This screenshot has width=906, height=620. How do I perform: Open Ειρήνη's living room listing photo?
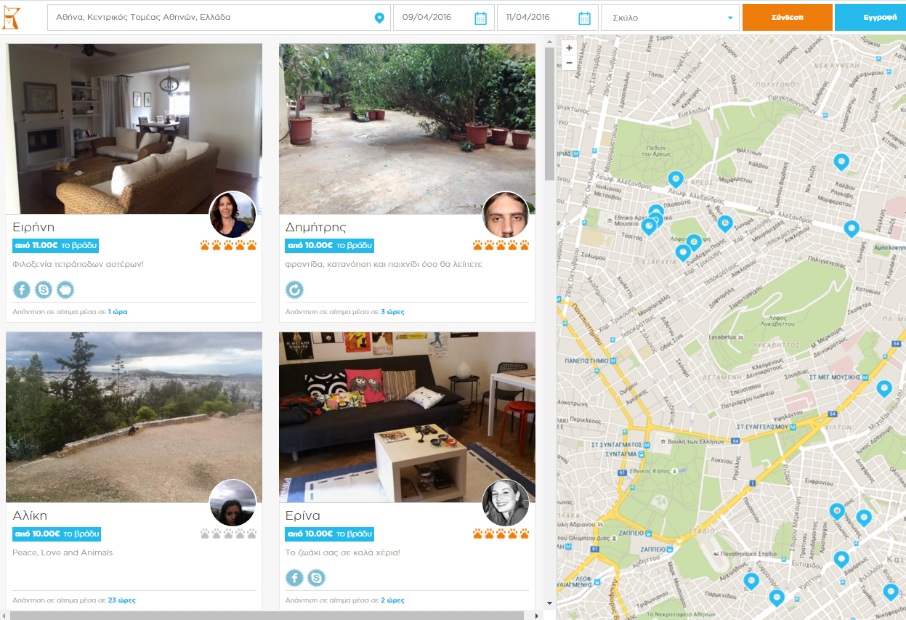[x=134, y=128]
